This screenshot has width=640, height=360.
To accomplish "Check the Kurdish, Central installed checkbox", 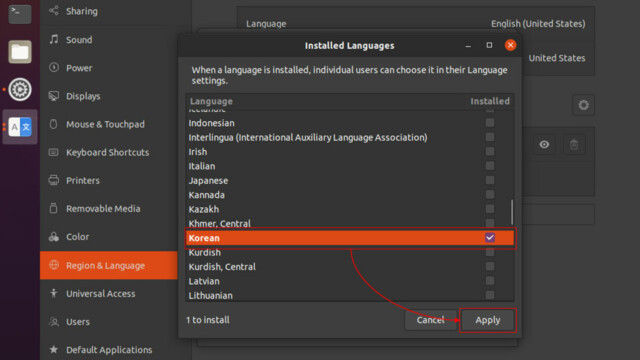I will point(490,266).
